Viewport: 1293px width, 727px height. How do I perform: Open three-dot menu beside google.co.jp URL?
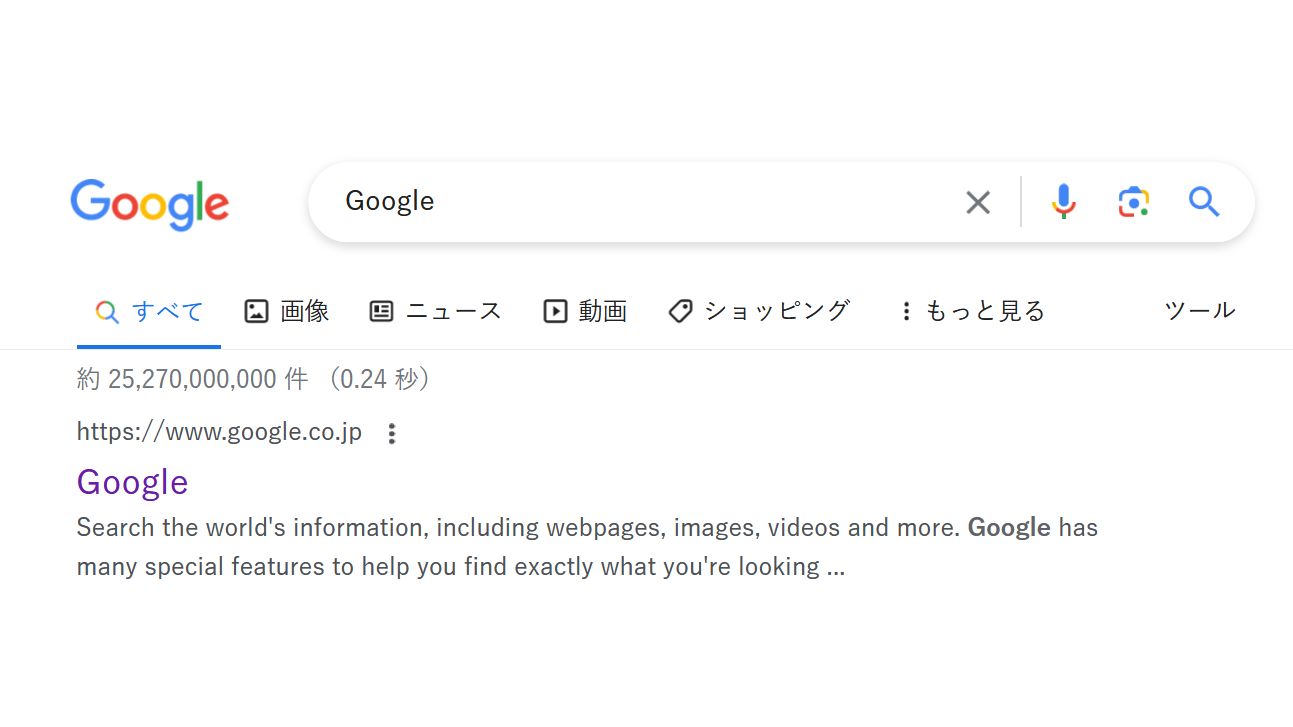click(392, 433)
